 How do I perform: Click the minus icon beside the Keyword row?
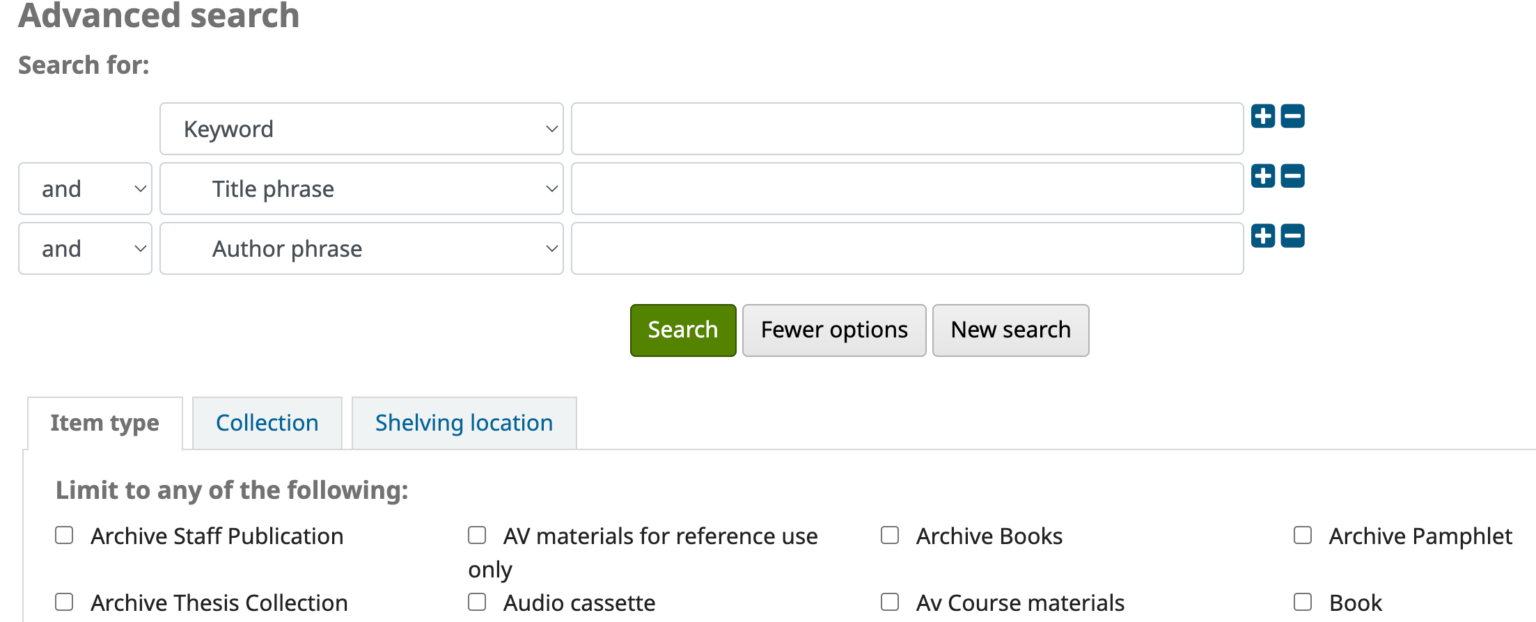1292,116
